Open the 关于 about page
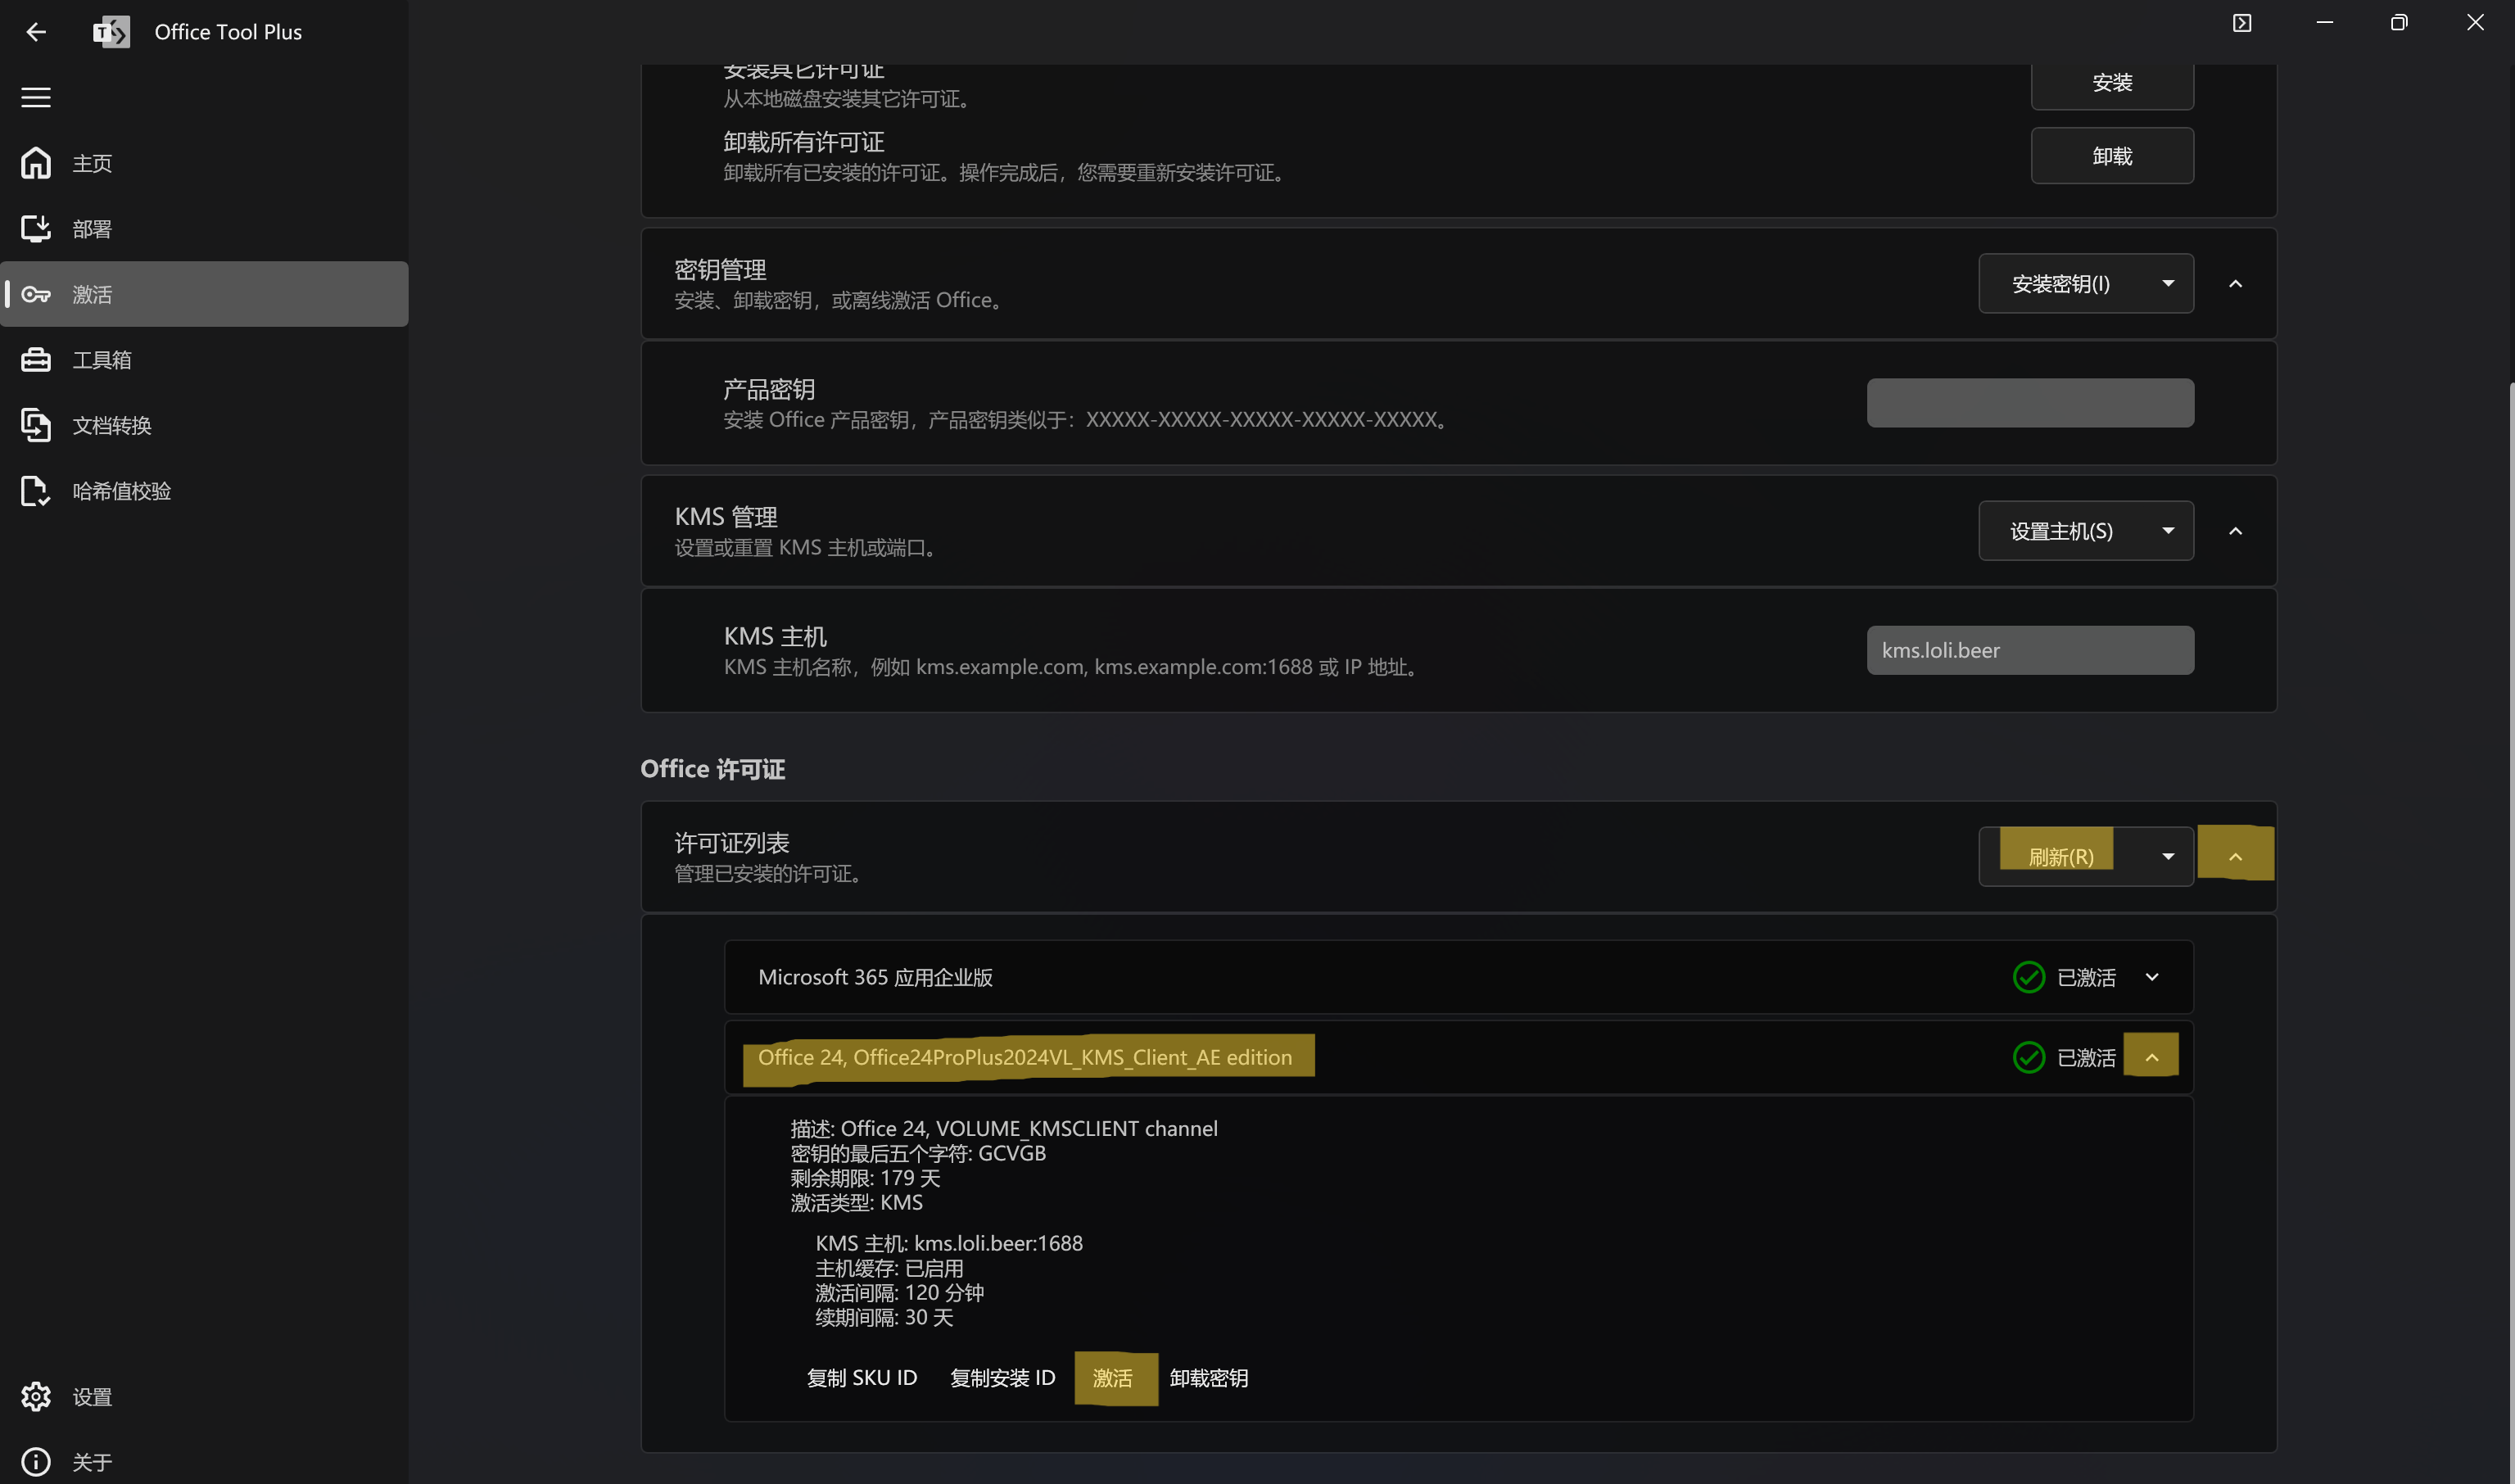 click(91, 1461)
